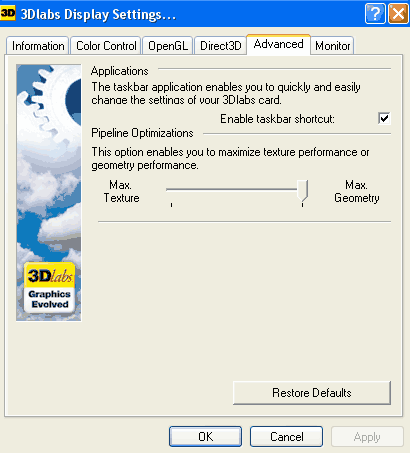
Task: Click the Max. Geometry label
Action: click(357, 191)
